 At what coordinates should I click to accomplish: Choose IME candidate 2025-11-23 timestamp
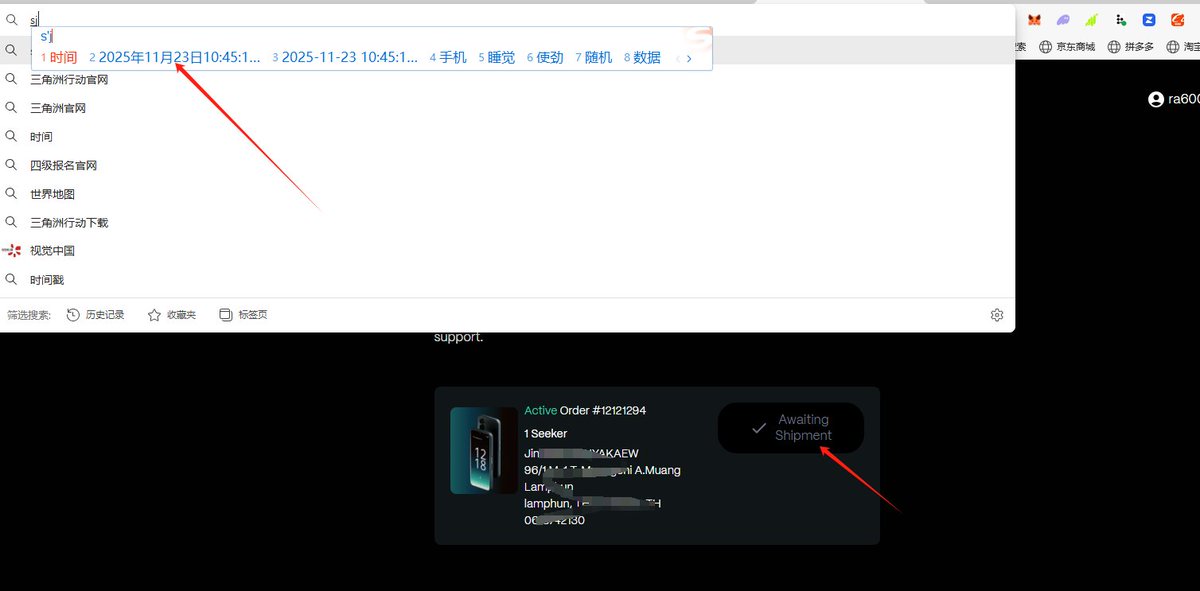pos(345,58)
